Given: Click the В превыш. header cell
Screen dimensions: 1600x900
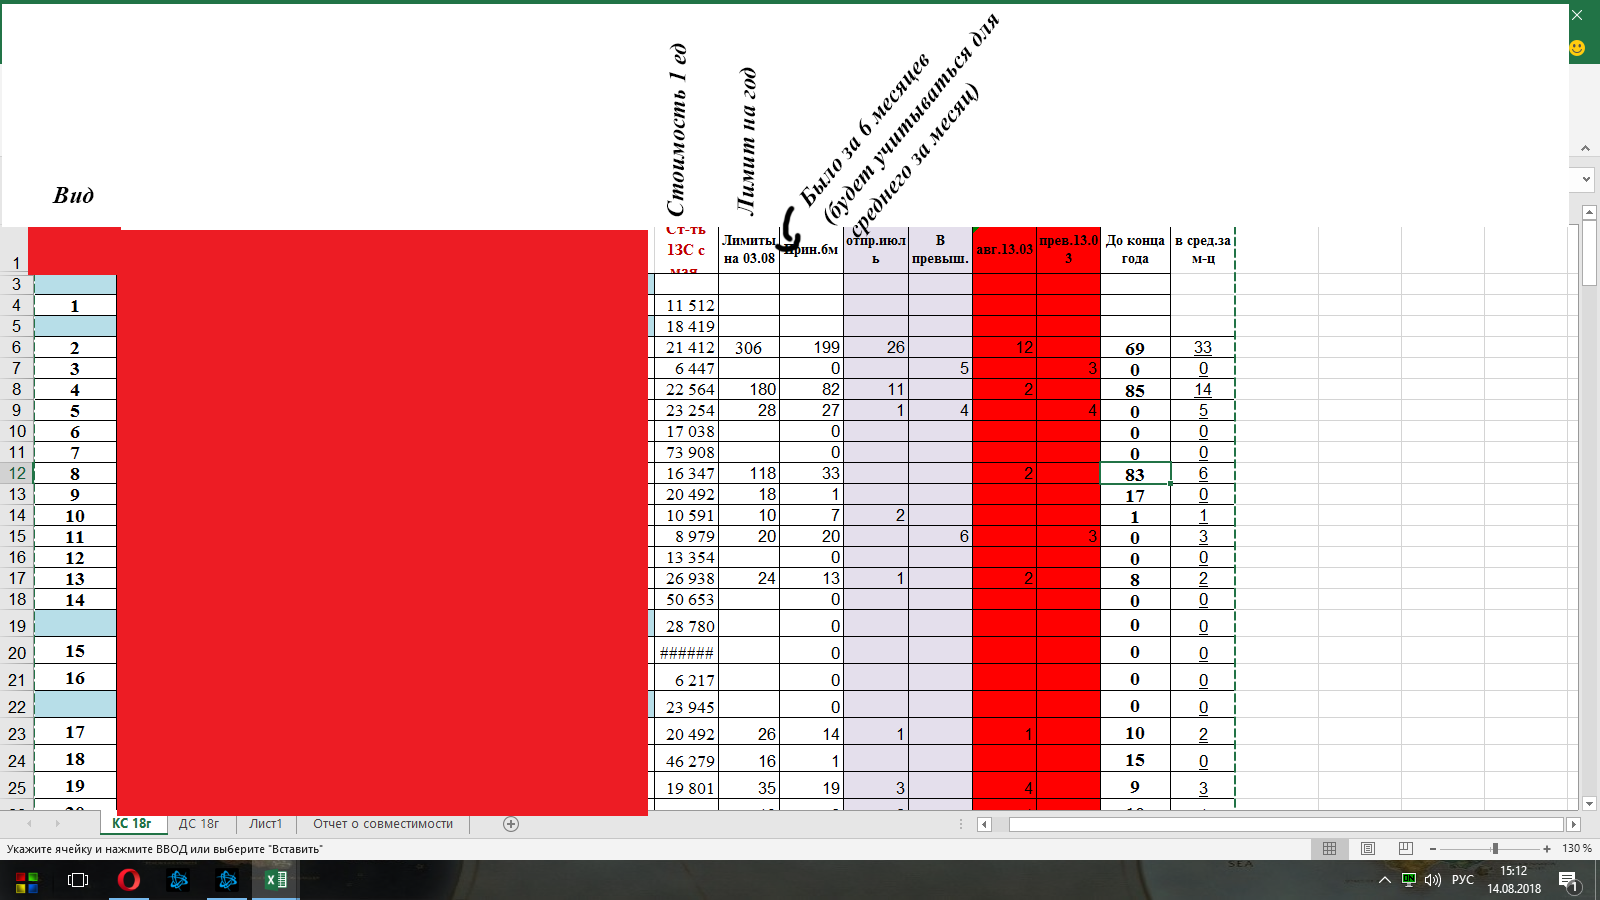Looking at the screenshot, I should pyautogui.click(x=940, y=250).
